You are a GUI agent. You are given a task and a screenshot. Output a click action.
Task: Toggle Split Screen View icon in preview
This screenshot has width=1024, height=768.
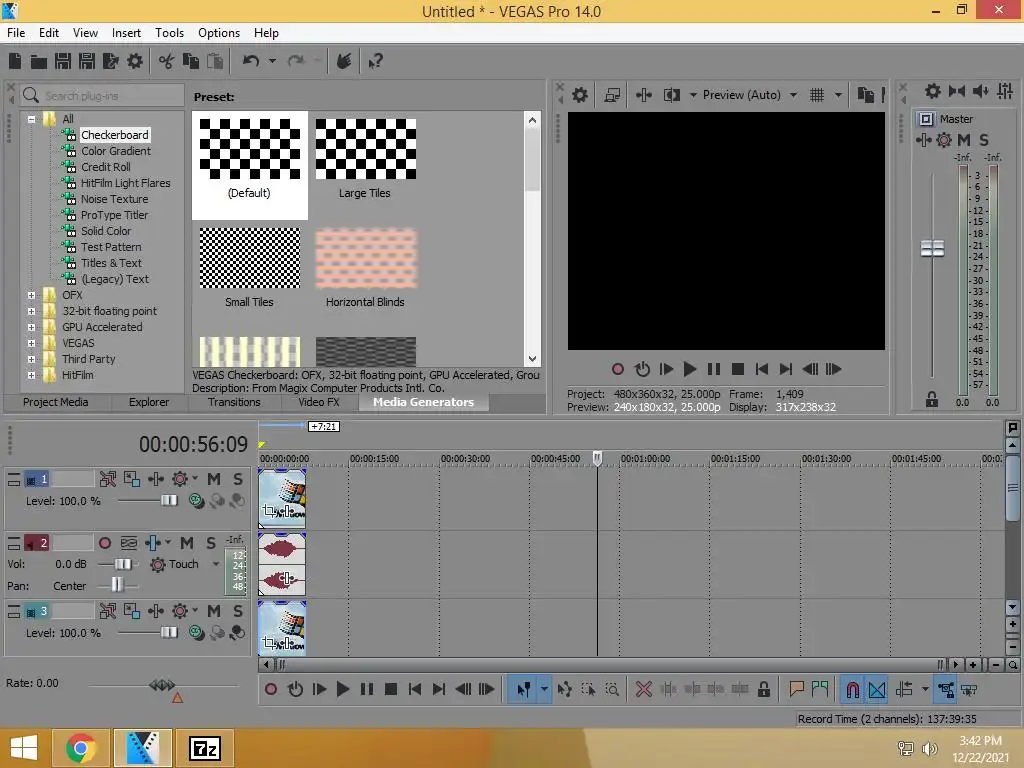coord(672,95)
